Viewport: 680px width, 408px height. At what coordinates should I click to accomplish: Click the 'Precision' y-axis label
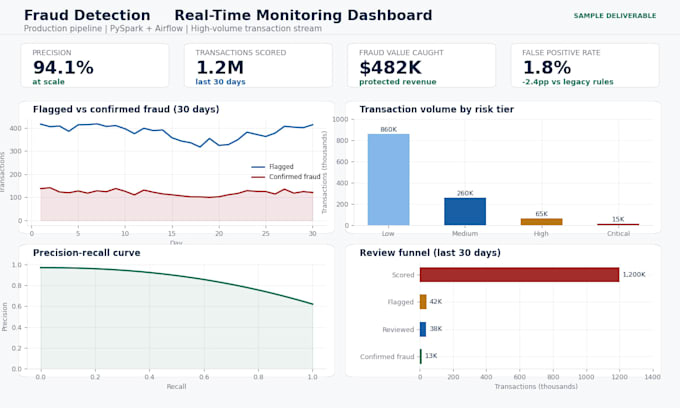(5, 317)
